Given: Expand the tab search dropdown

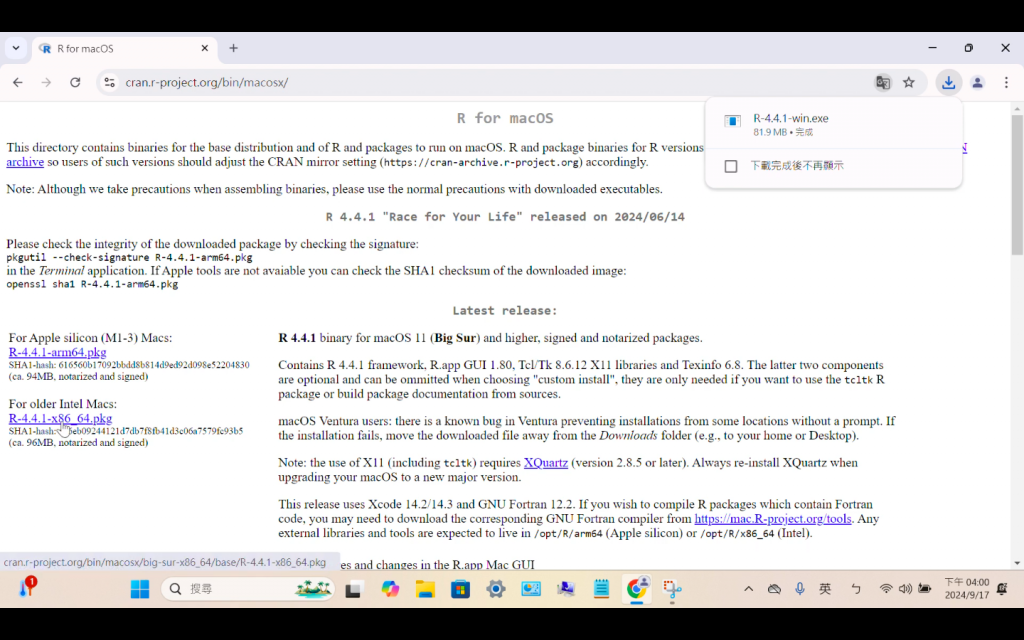Looking at the screenshot, I should tap(16, 48).
